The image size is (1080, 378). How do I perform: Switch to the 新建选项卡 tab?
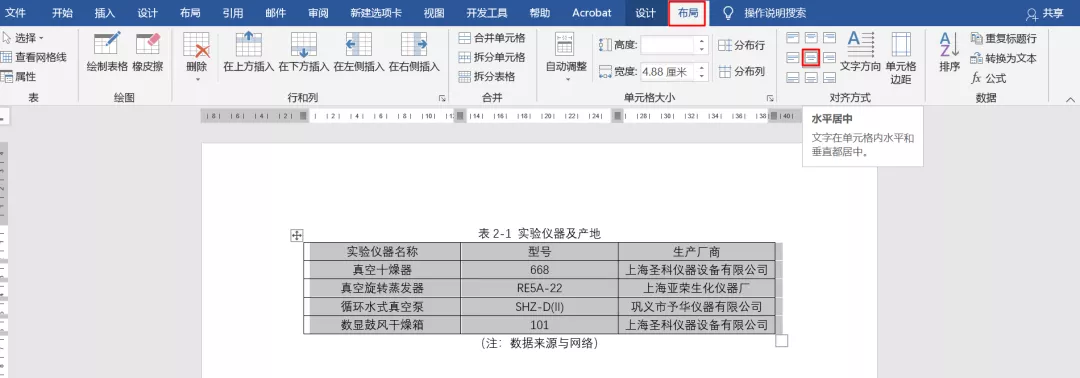(376, 13)
